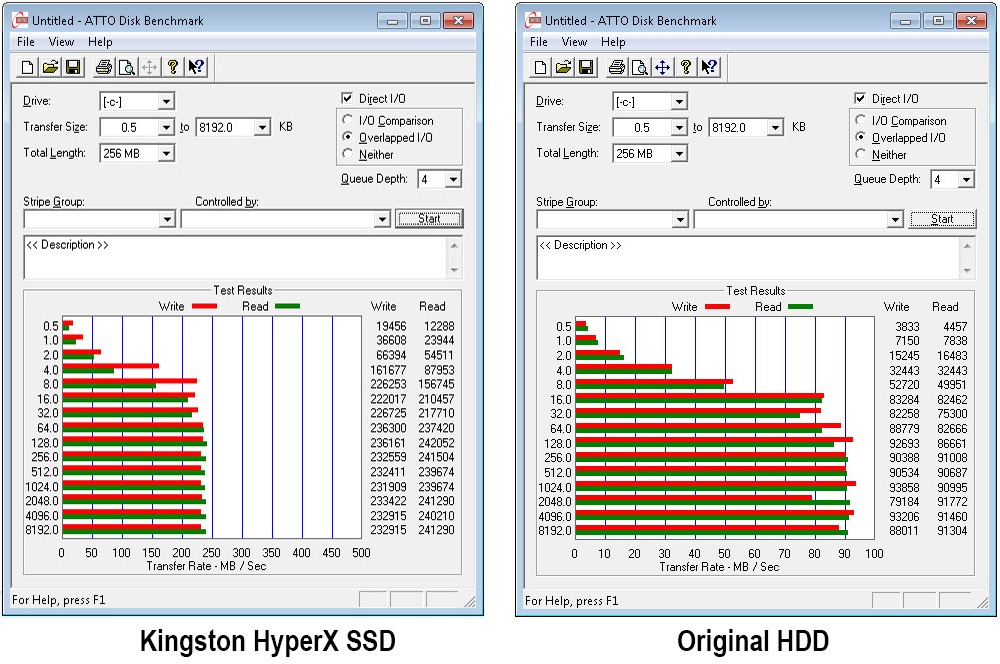The width and height of the screenshot is (1000, 664).
Task: Click Save disk icon in Kingston SSD window
Action: point(73,67)
